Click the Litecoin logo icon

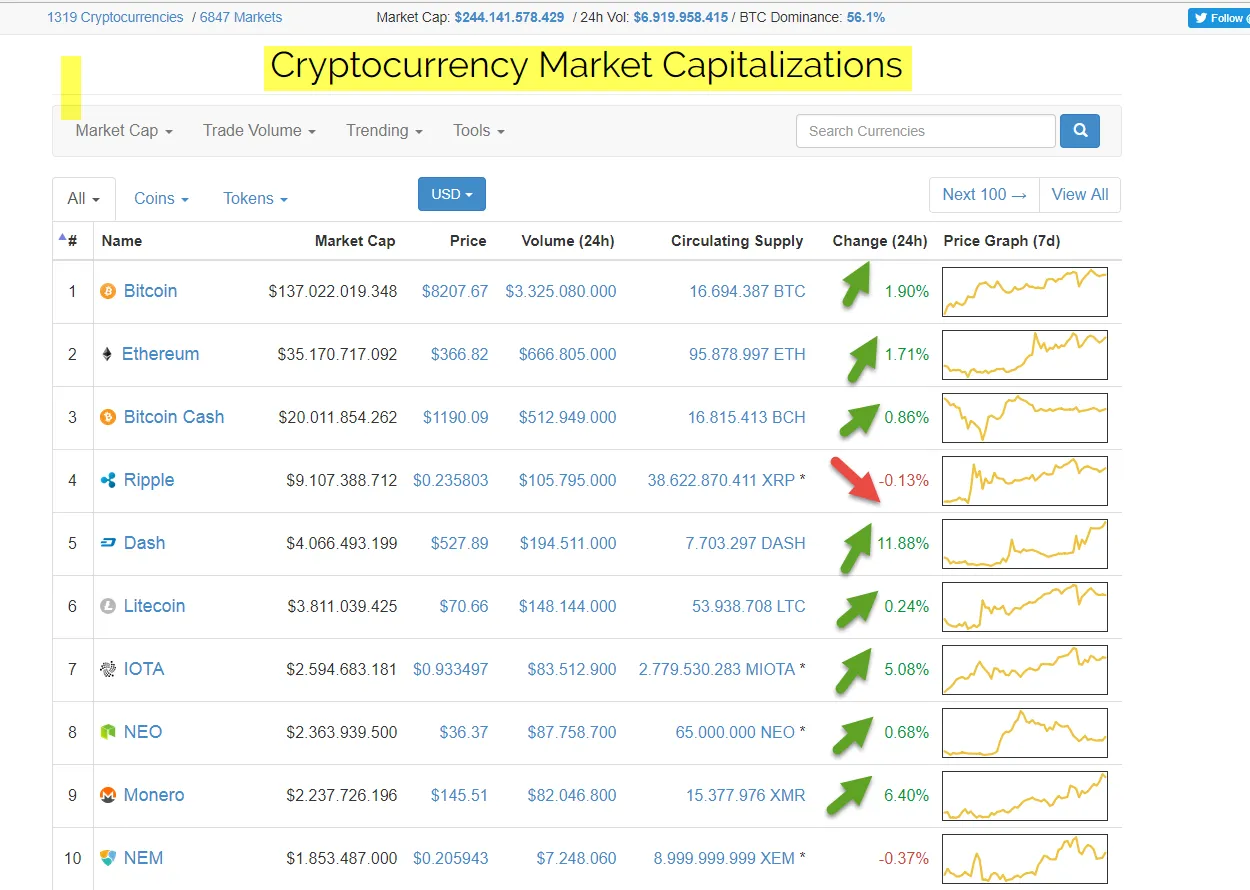click(108, 607)
